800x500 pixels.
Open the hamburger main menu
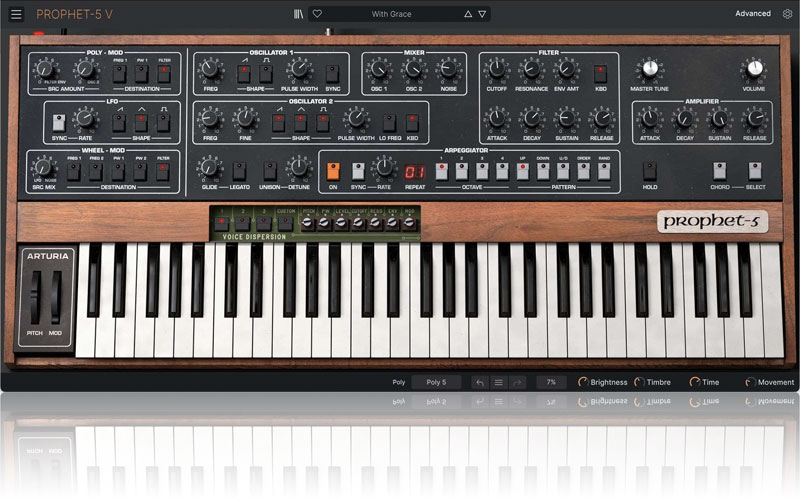[x=16, y=14]
